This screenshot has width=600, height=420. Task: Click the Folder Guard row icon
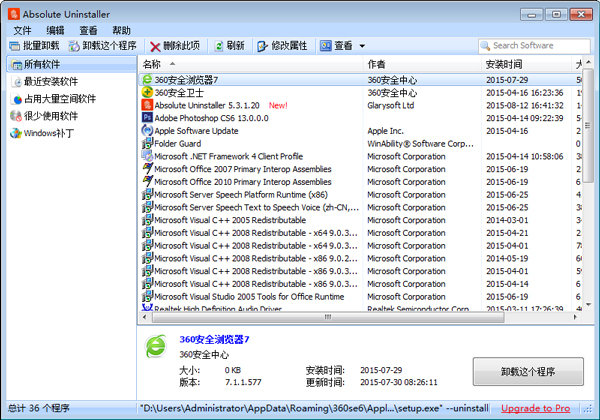147,143
